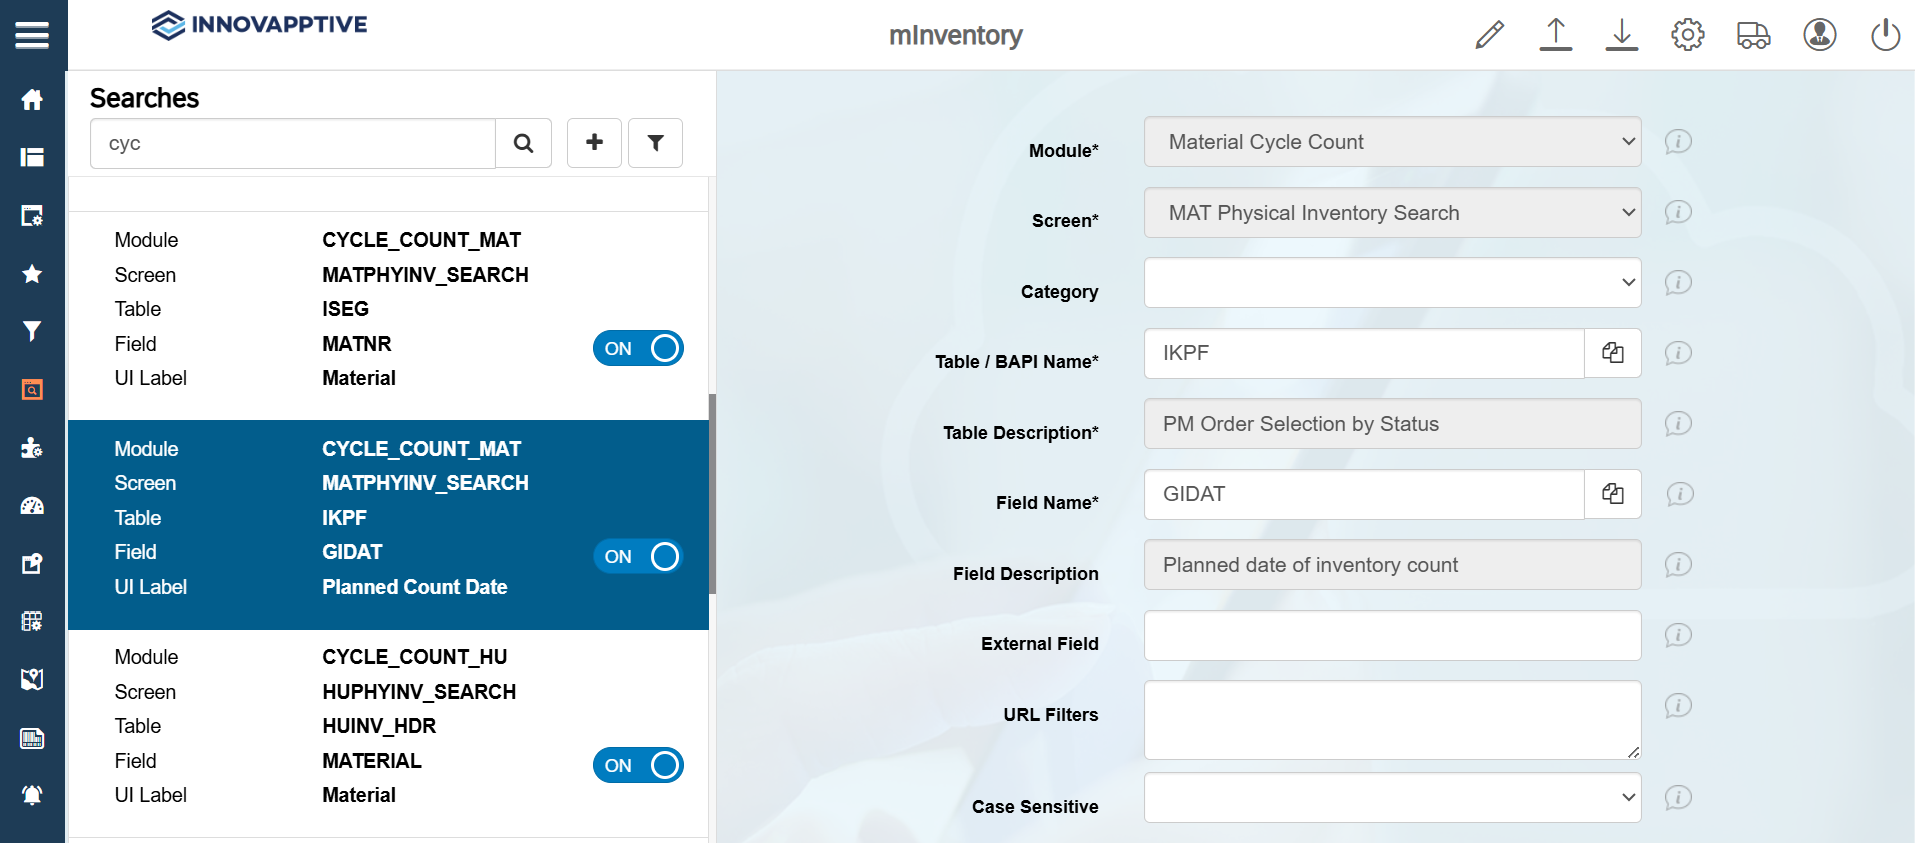Viewport: 1915px width, 843px height.
Task: Toggle off the MATNR field switch
Action: [x=638, y=348]
